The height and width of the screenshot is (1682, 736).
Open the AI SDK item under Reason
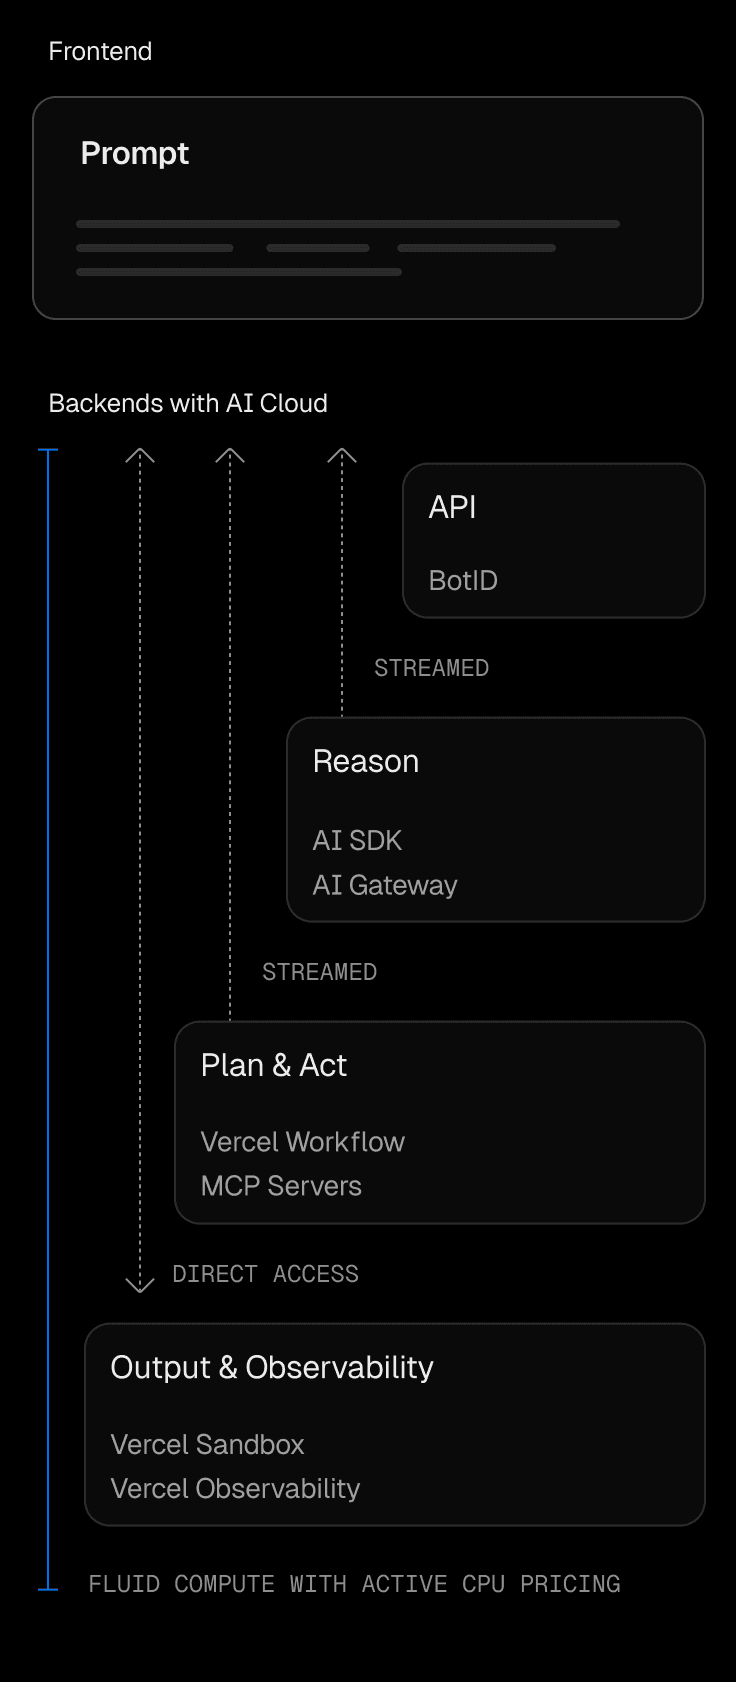coord(357,841)
